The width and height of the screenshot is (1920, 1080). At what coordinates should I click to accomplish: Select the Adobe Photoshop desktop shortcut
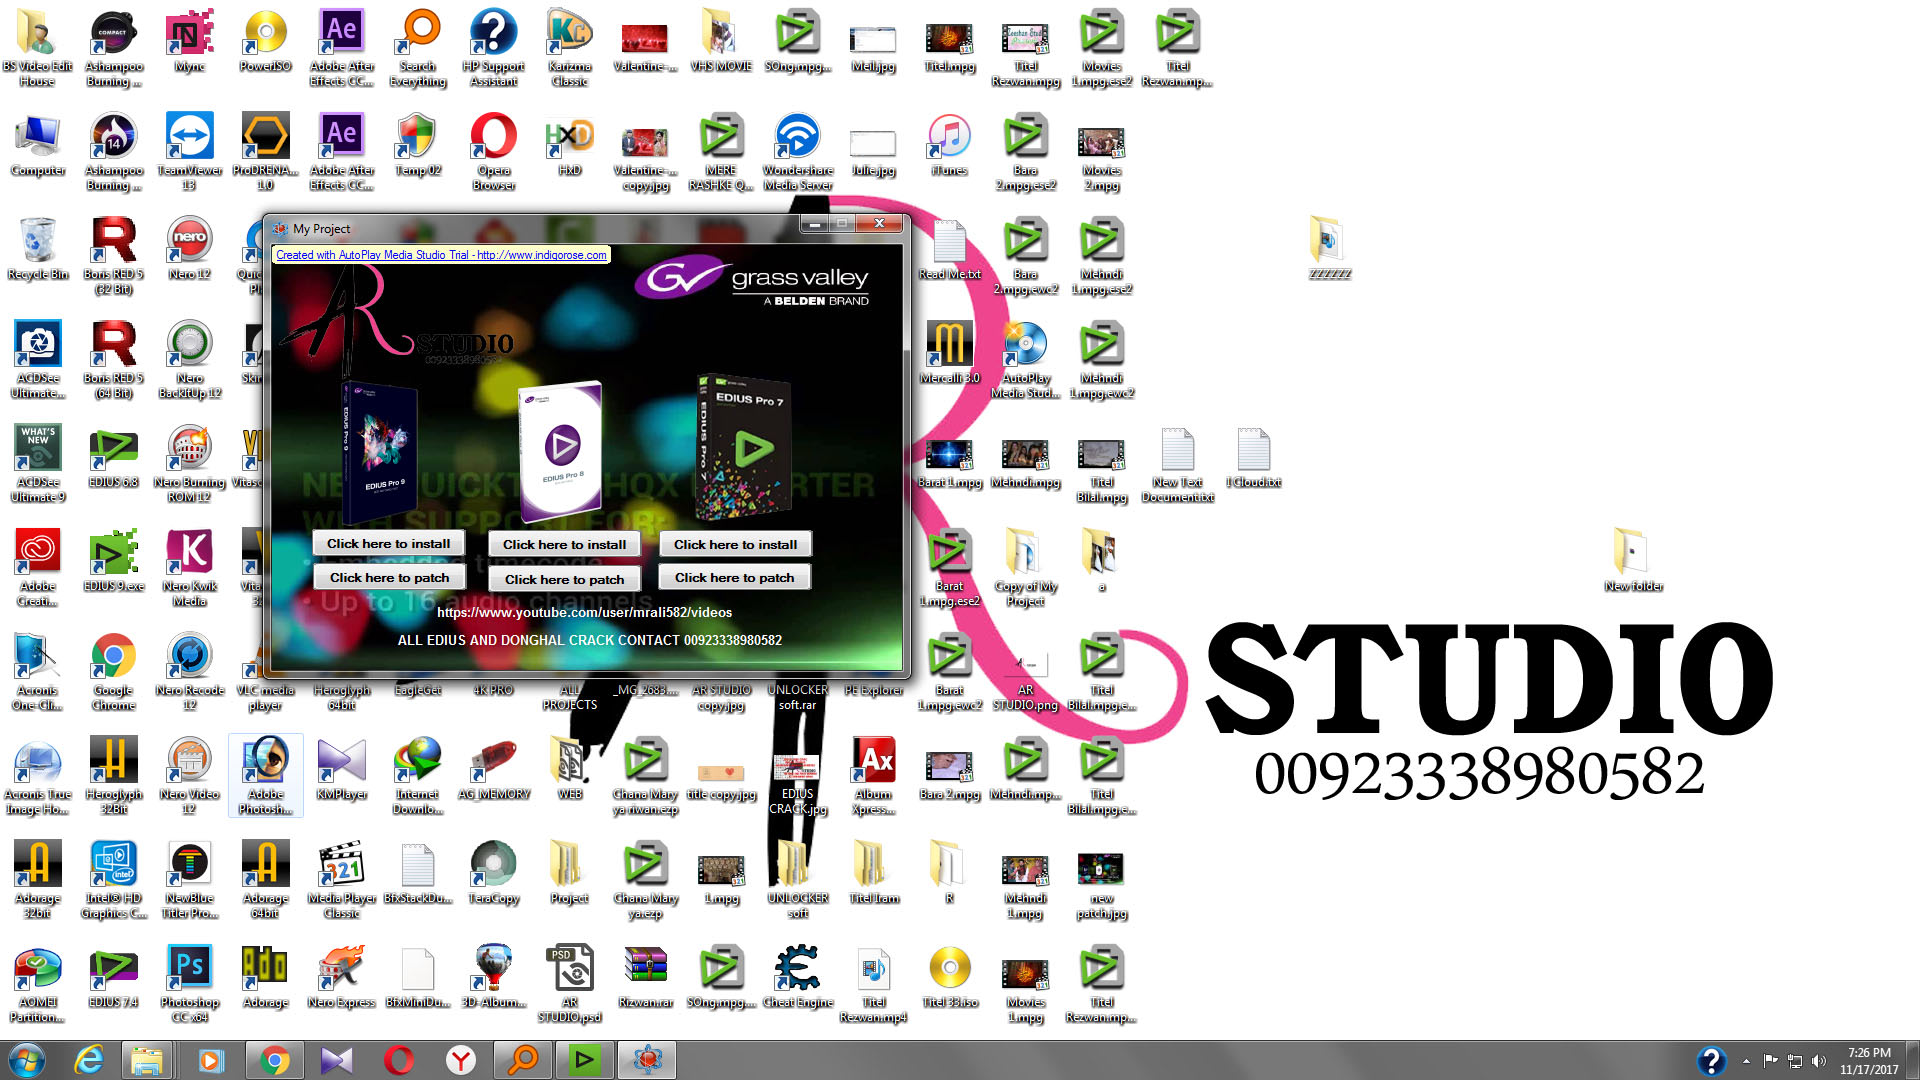point(265,776)
